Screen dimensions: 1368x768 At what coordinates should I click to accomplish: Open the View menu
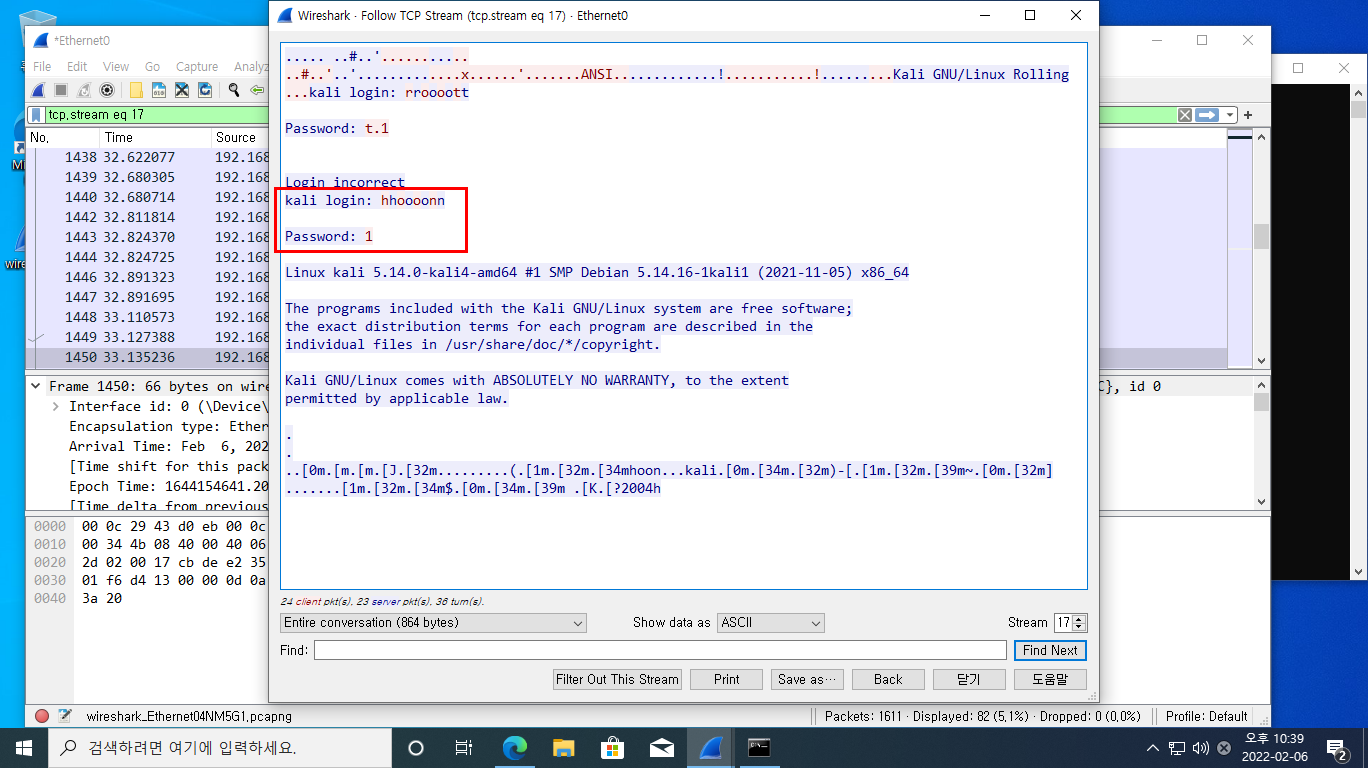[116, 66]
